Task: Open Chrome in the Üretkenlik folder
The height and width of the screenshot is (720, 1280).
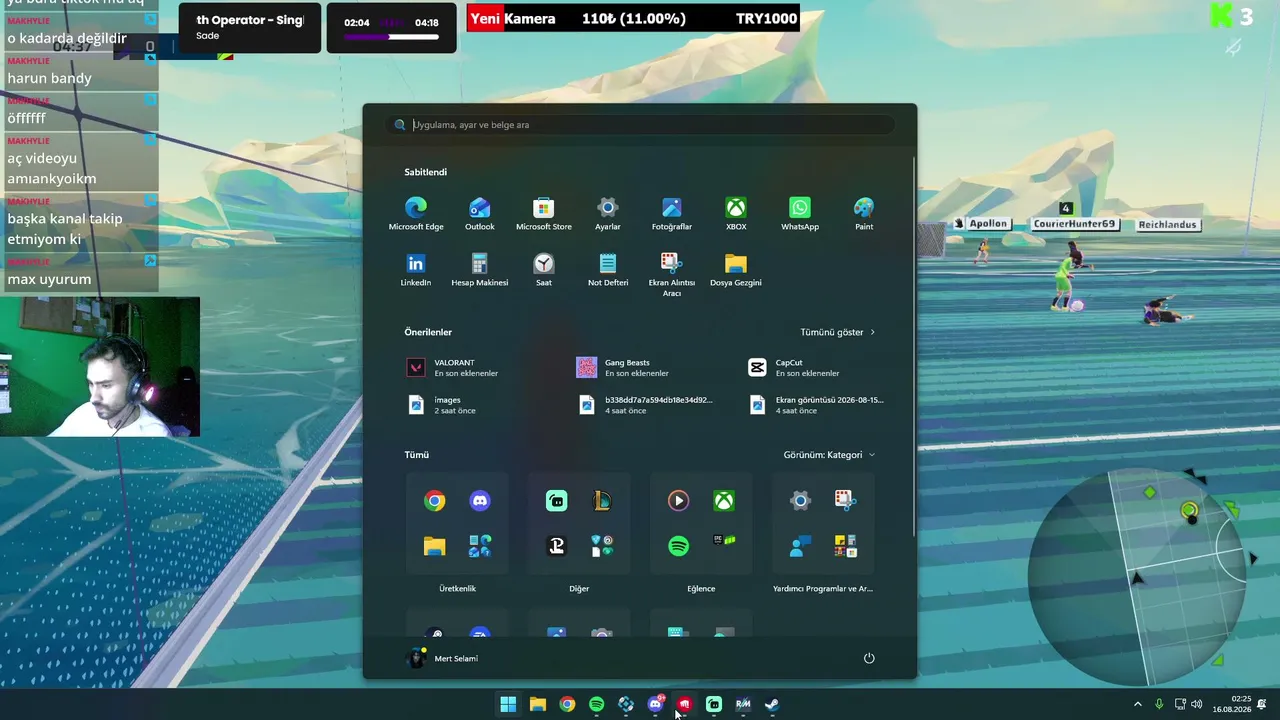Action: click(x=434, y=501)
